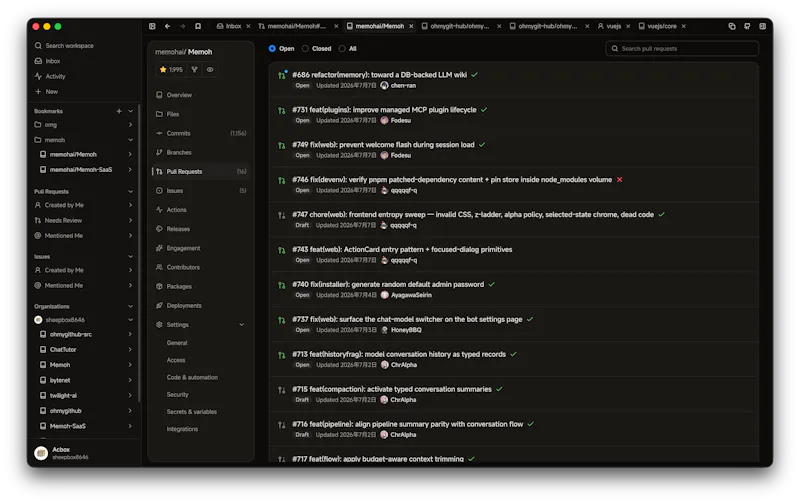800x503 pixels.
Task: Click green check status on PR #740
Action: click(491, 284)
